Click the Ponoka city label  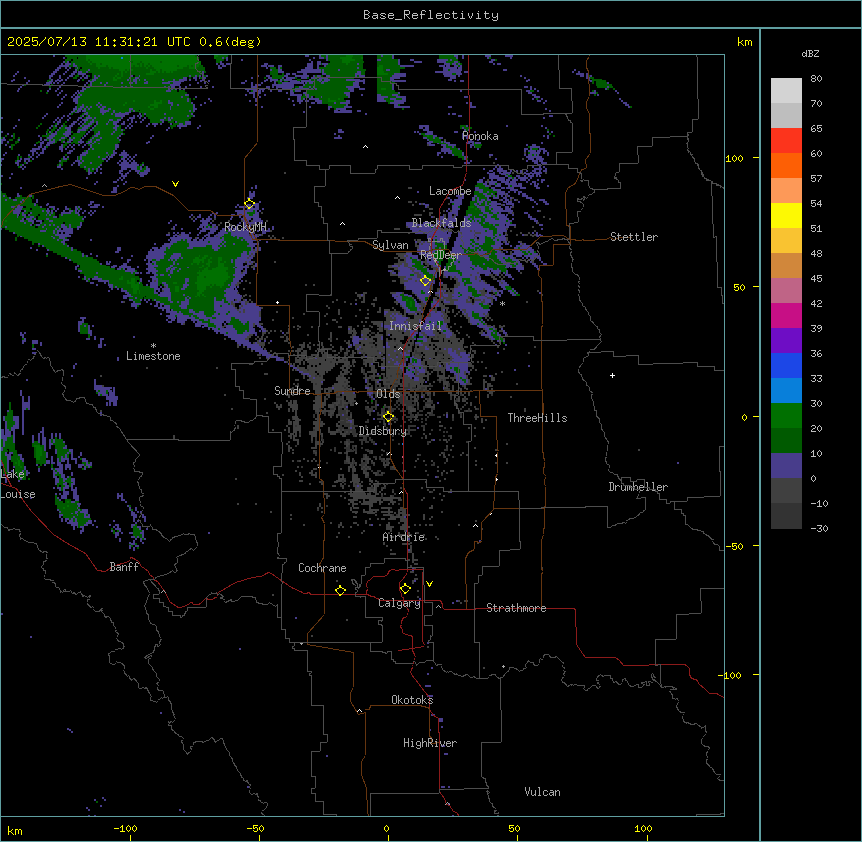(480, 136)
